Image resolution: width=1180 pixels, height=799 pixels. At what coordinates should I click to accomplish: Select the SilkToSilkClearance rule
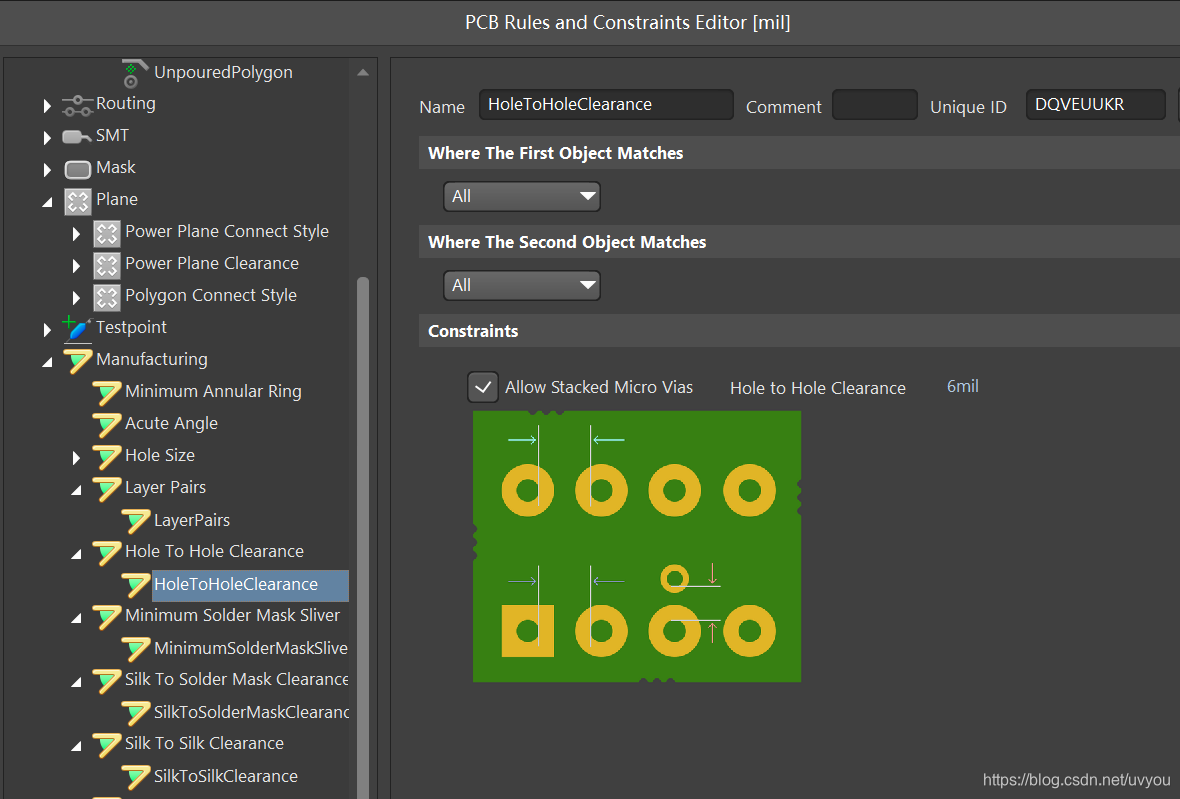(225, 776)
